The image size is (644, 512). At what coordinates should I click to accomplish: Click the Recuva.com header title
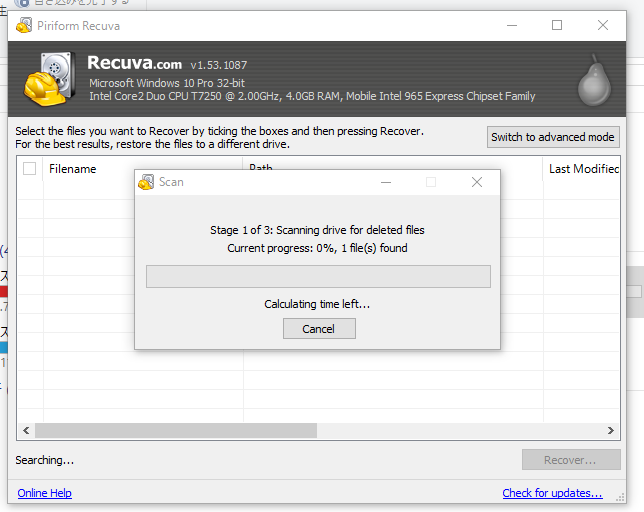click(135, 63)
